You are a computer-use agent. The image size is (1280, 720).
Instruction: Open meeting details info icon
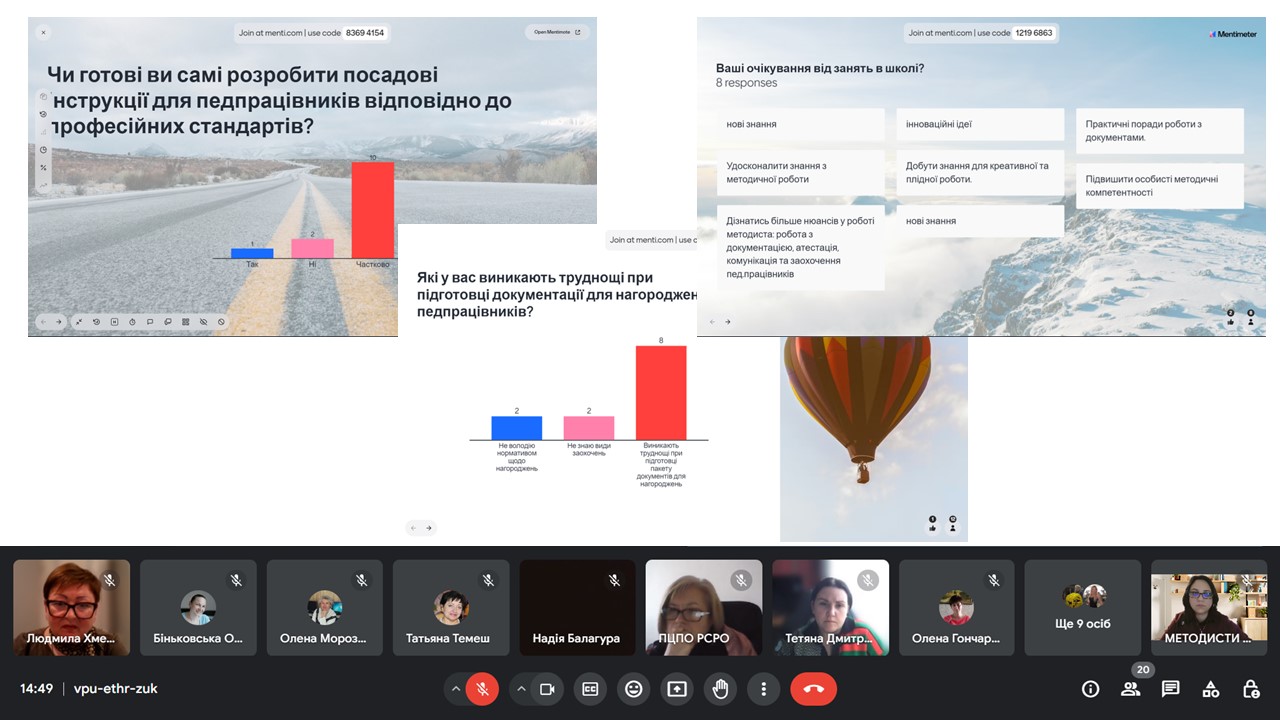coord(1090,689)
